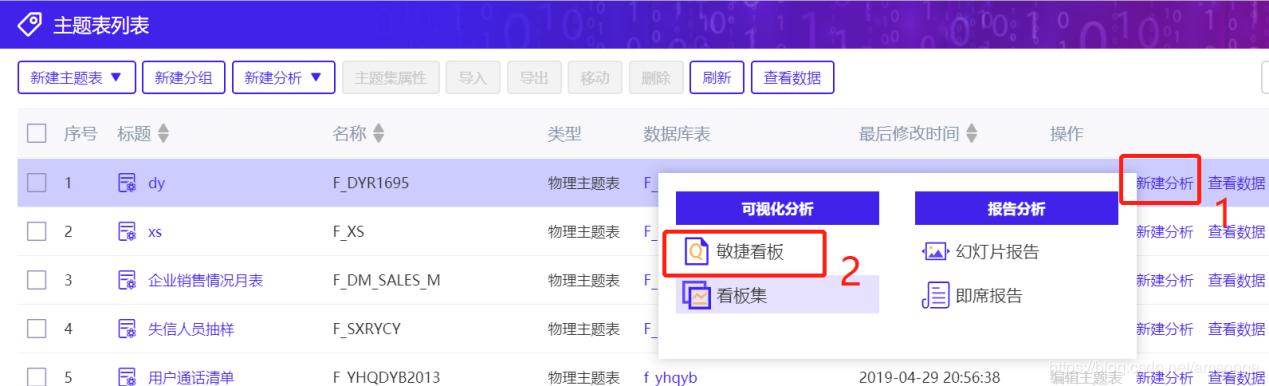Click the 类型 column header
The width and height of the screenshot is (1269, 386).
[565, 134]
